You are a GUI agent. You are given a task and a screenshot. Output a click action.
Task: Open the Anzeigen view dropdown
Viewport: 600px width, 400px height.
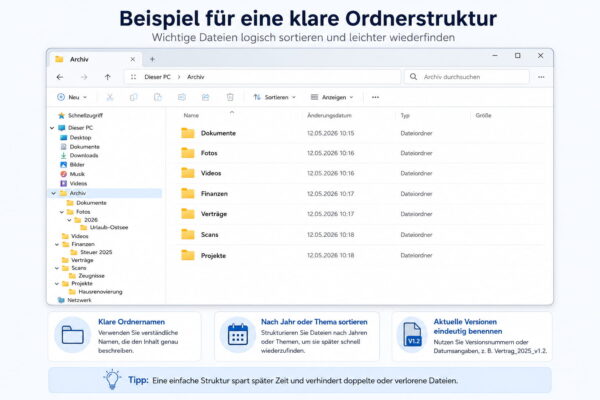[332, 97]
